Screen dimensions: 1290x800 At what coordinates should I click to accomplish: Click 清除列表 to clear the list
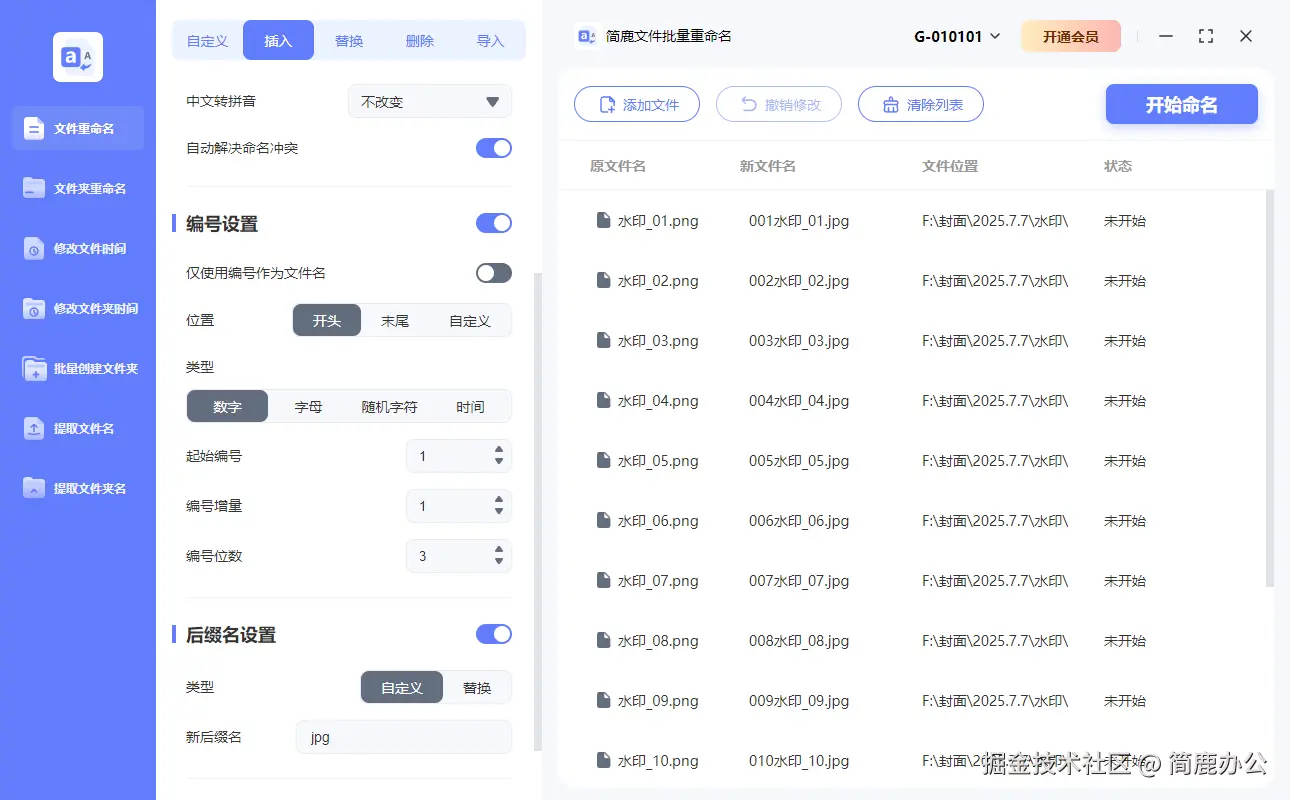pos(920,104)
